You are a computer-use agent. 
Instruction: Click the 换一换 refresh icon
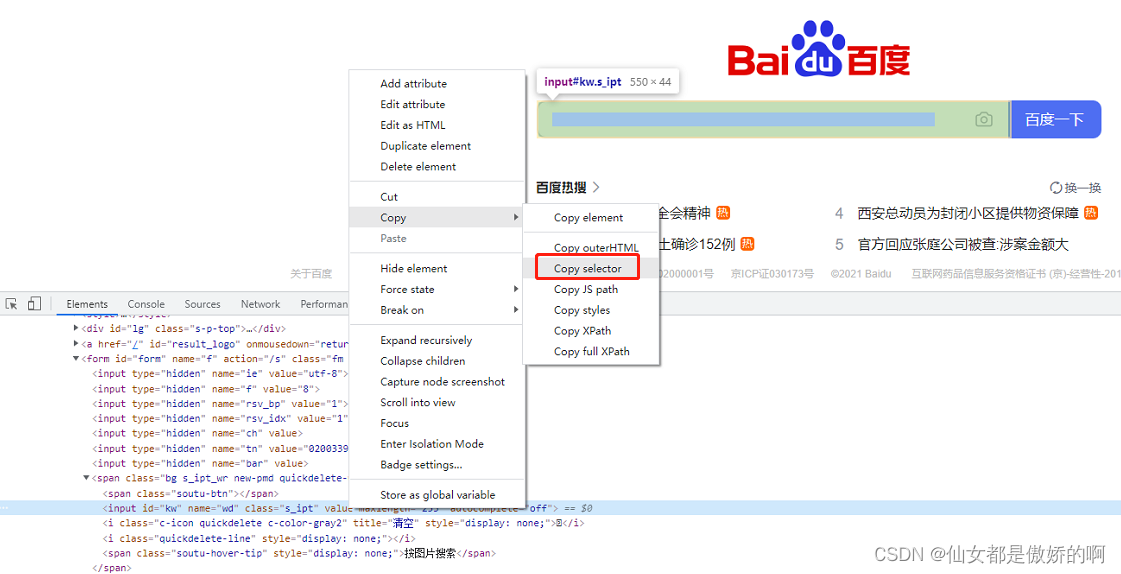(1056, 188)
